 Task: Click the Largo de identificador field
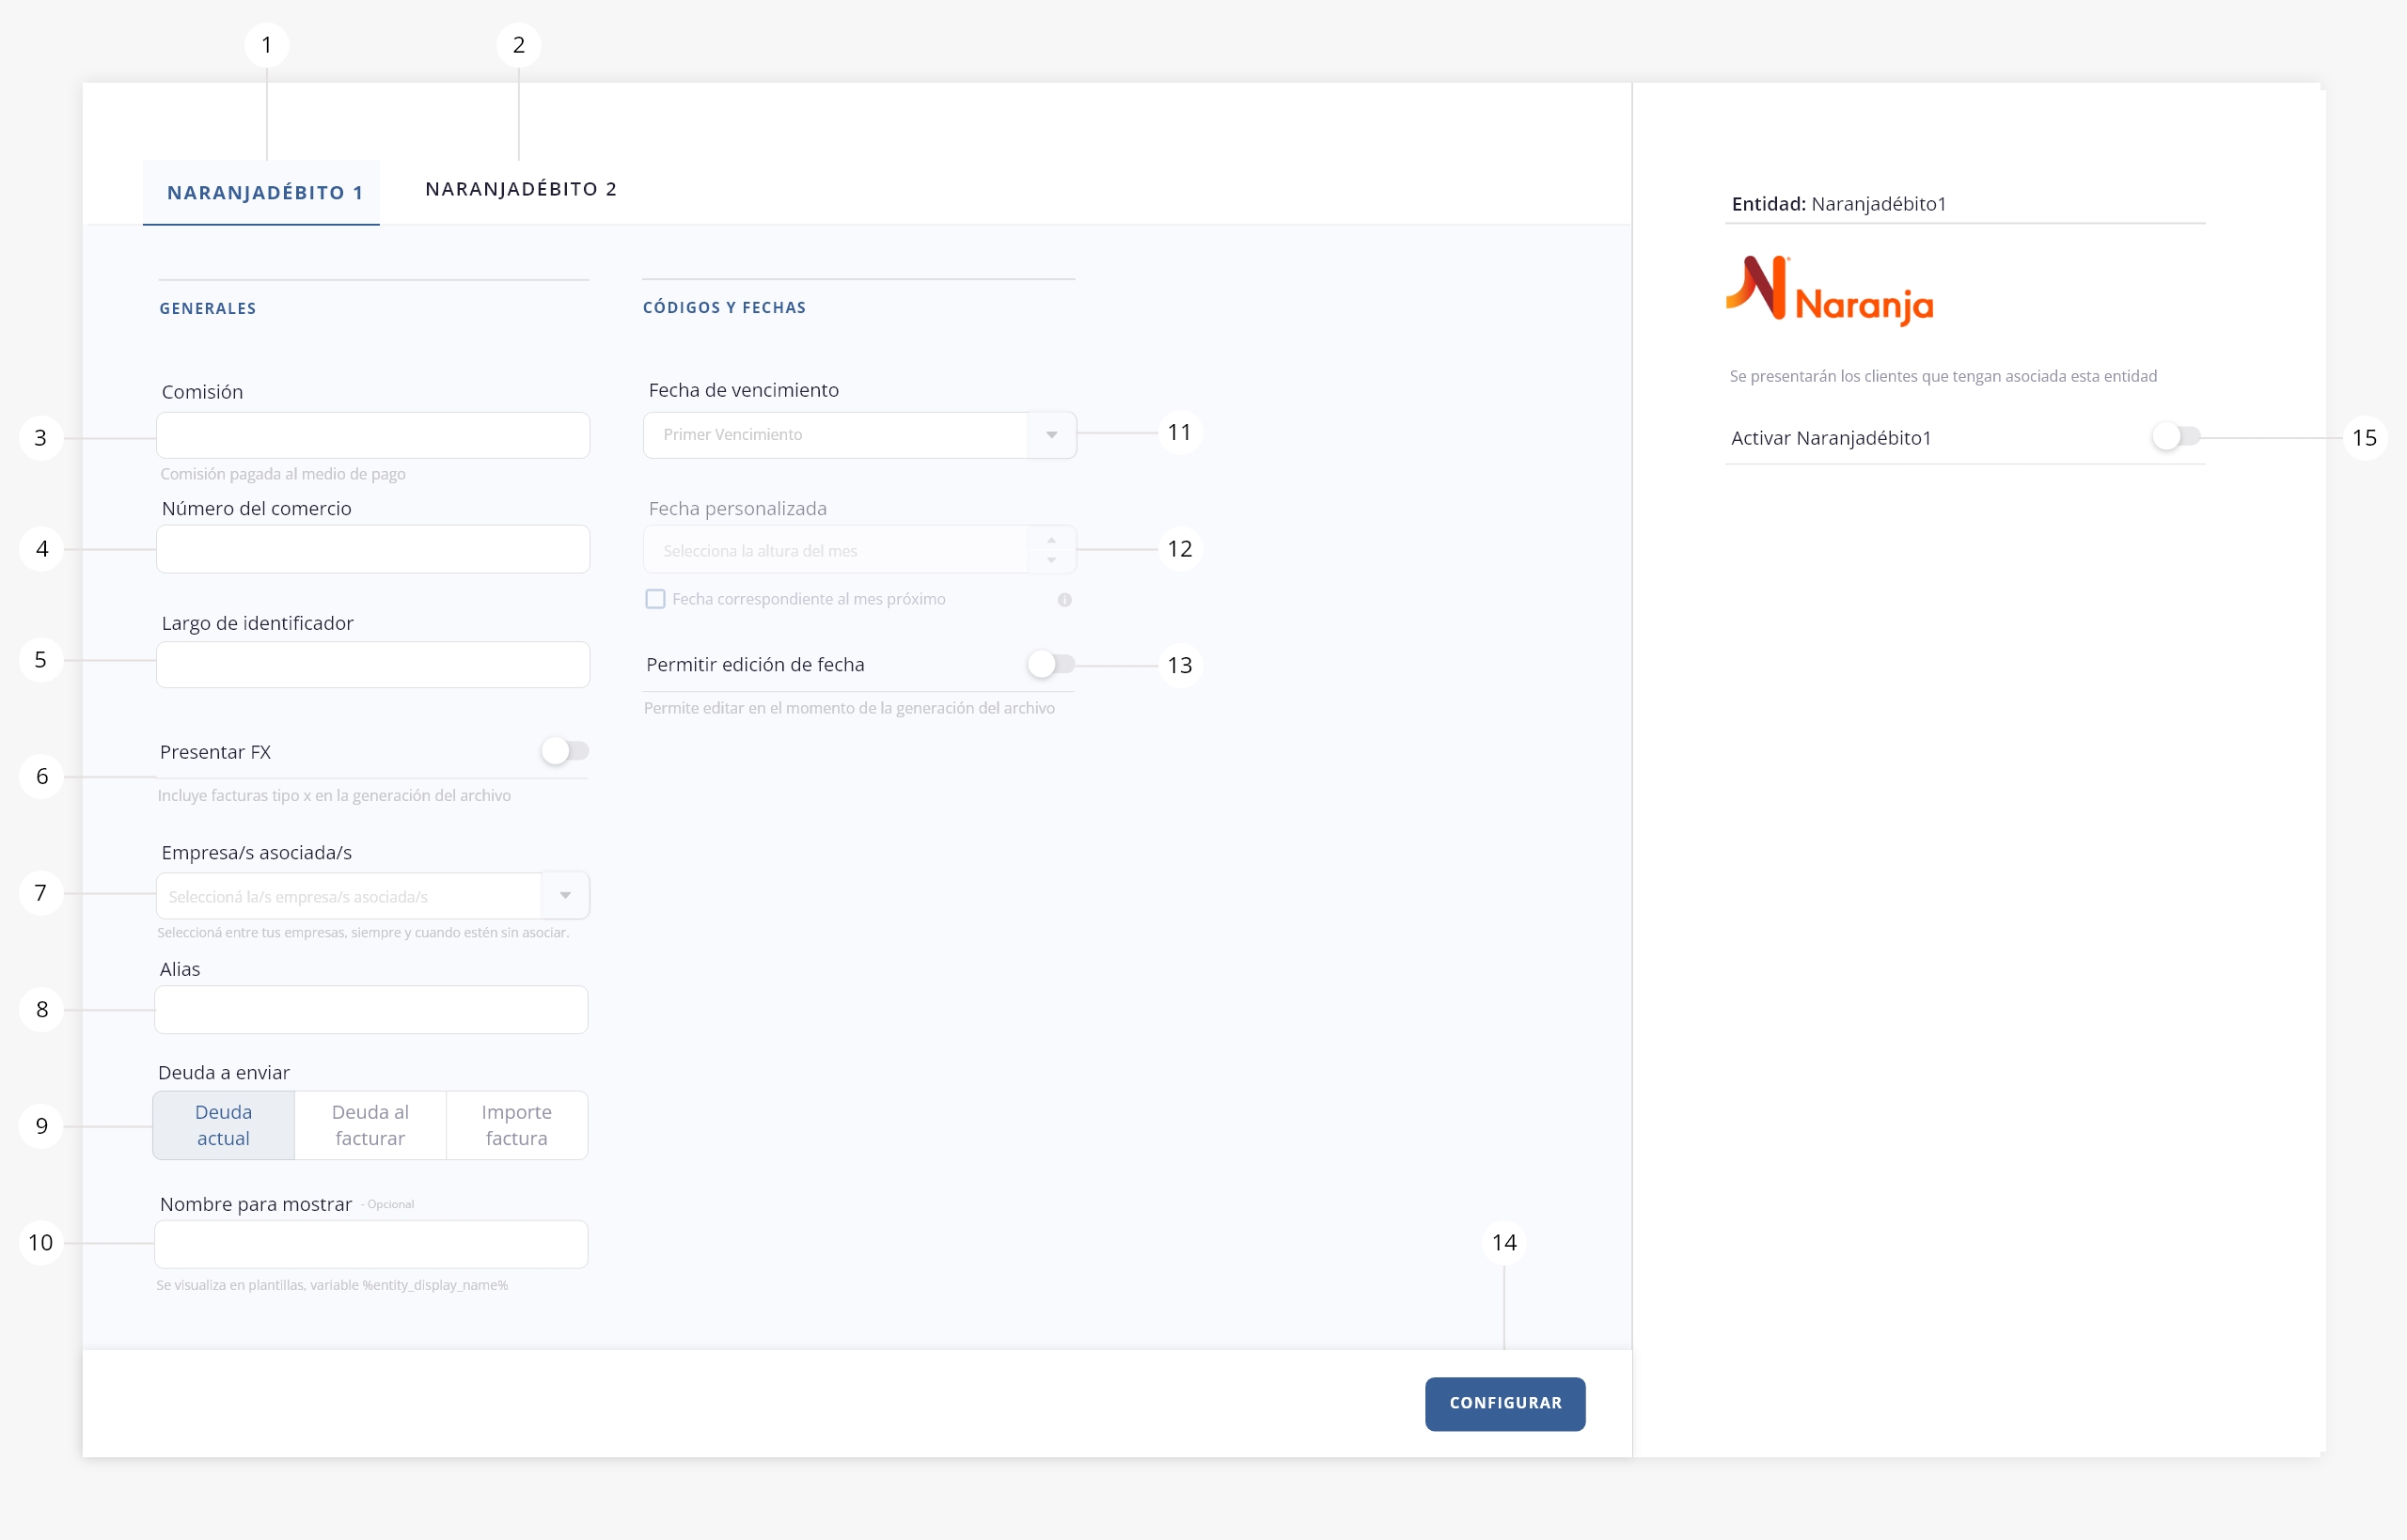click(x=373, y=665)
